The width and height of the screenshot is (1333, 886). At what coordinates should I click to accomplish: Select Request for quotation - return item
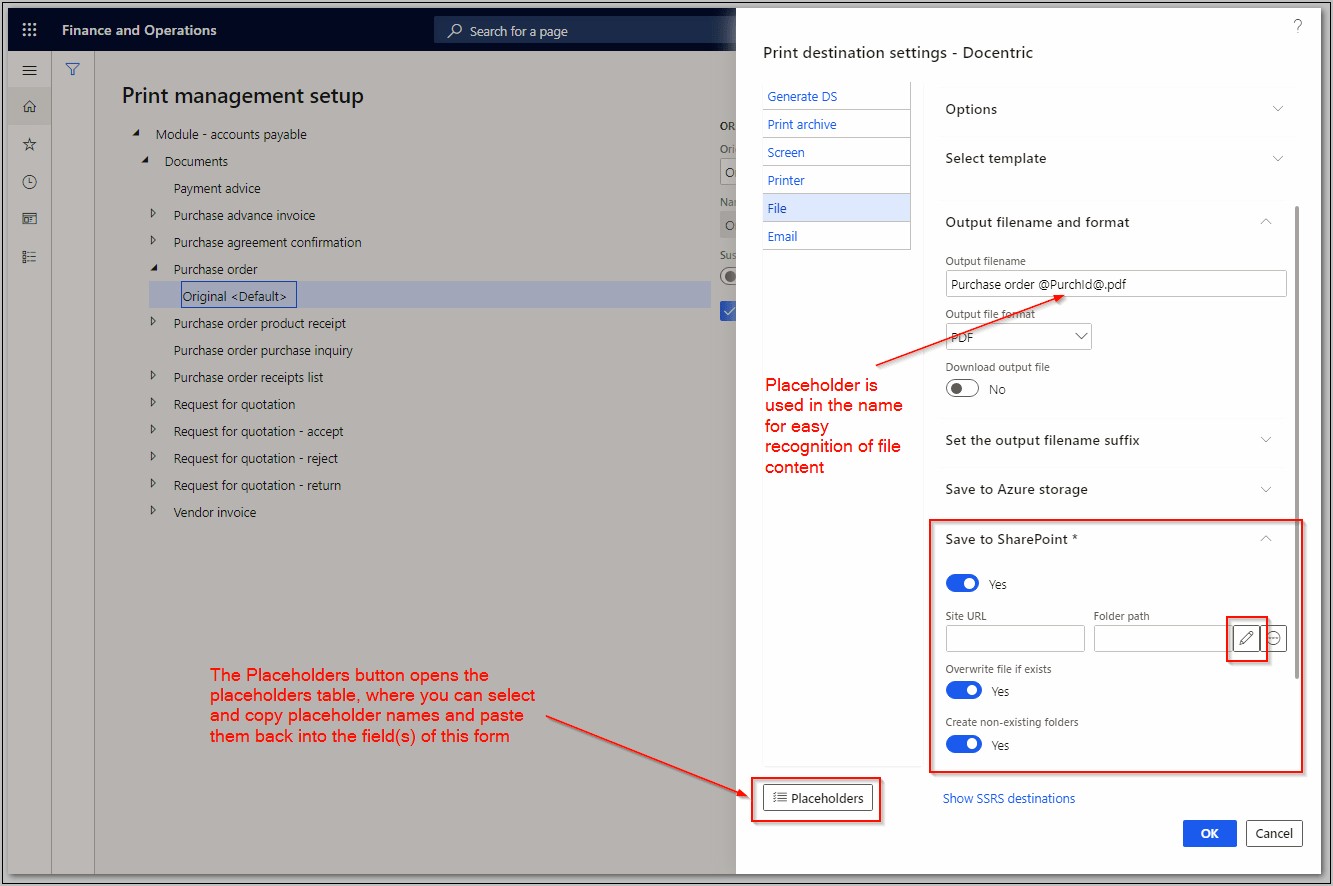(257, 485)
